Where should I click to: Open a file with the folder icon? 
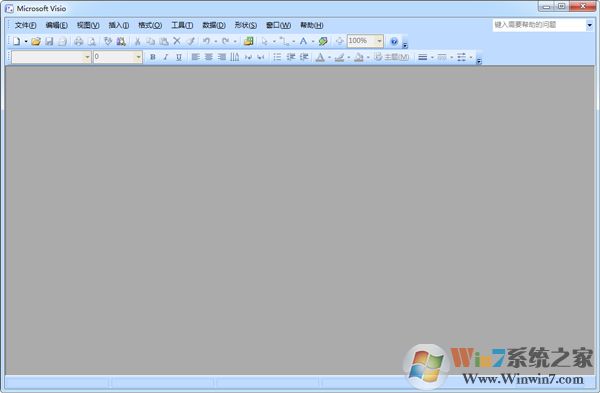(x=36, y=41)
